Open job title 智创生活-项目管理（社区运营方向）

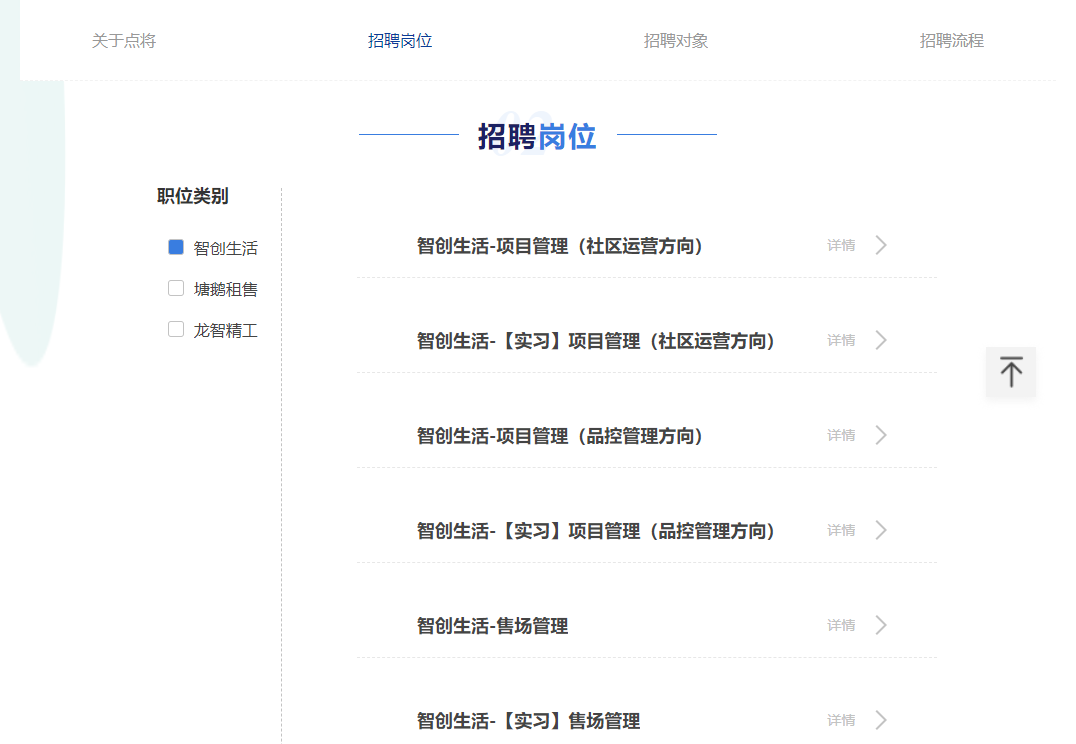click(559, 246)
